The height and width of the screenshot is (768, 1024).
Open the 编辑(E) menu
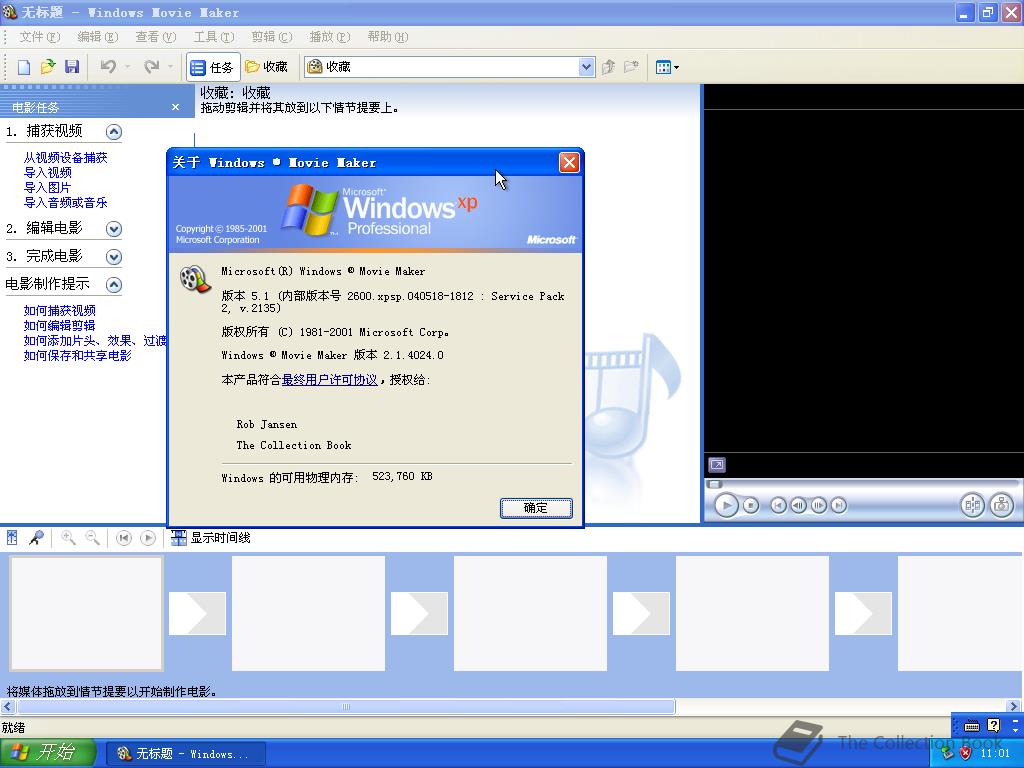(98, 37)
